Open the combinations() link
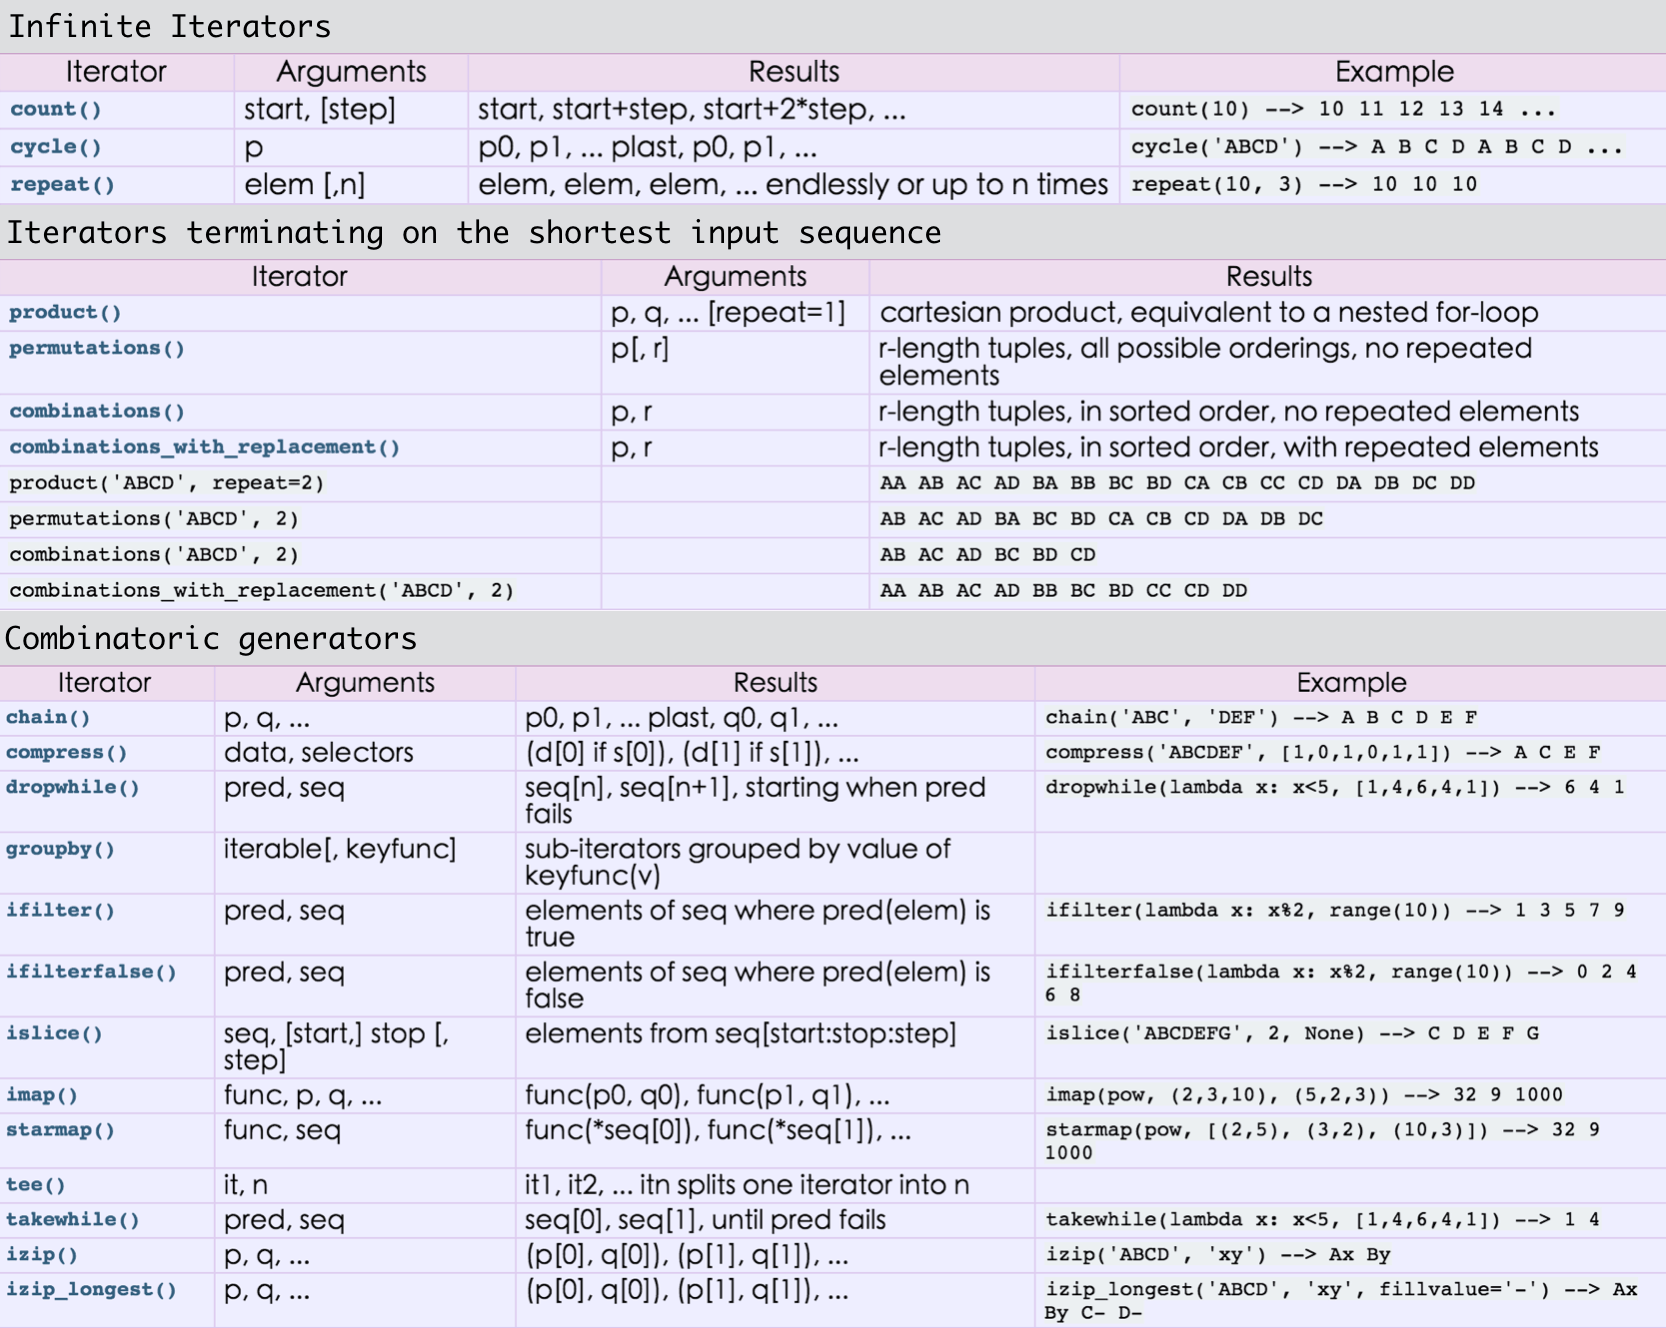The height and width of the screenshot is (1328, 1666). pyautogui.click(x=97, y=412)
